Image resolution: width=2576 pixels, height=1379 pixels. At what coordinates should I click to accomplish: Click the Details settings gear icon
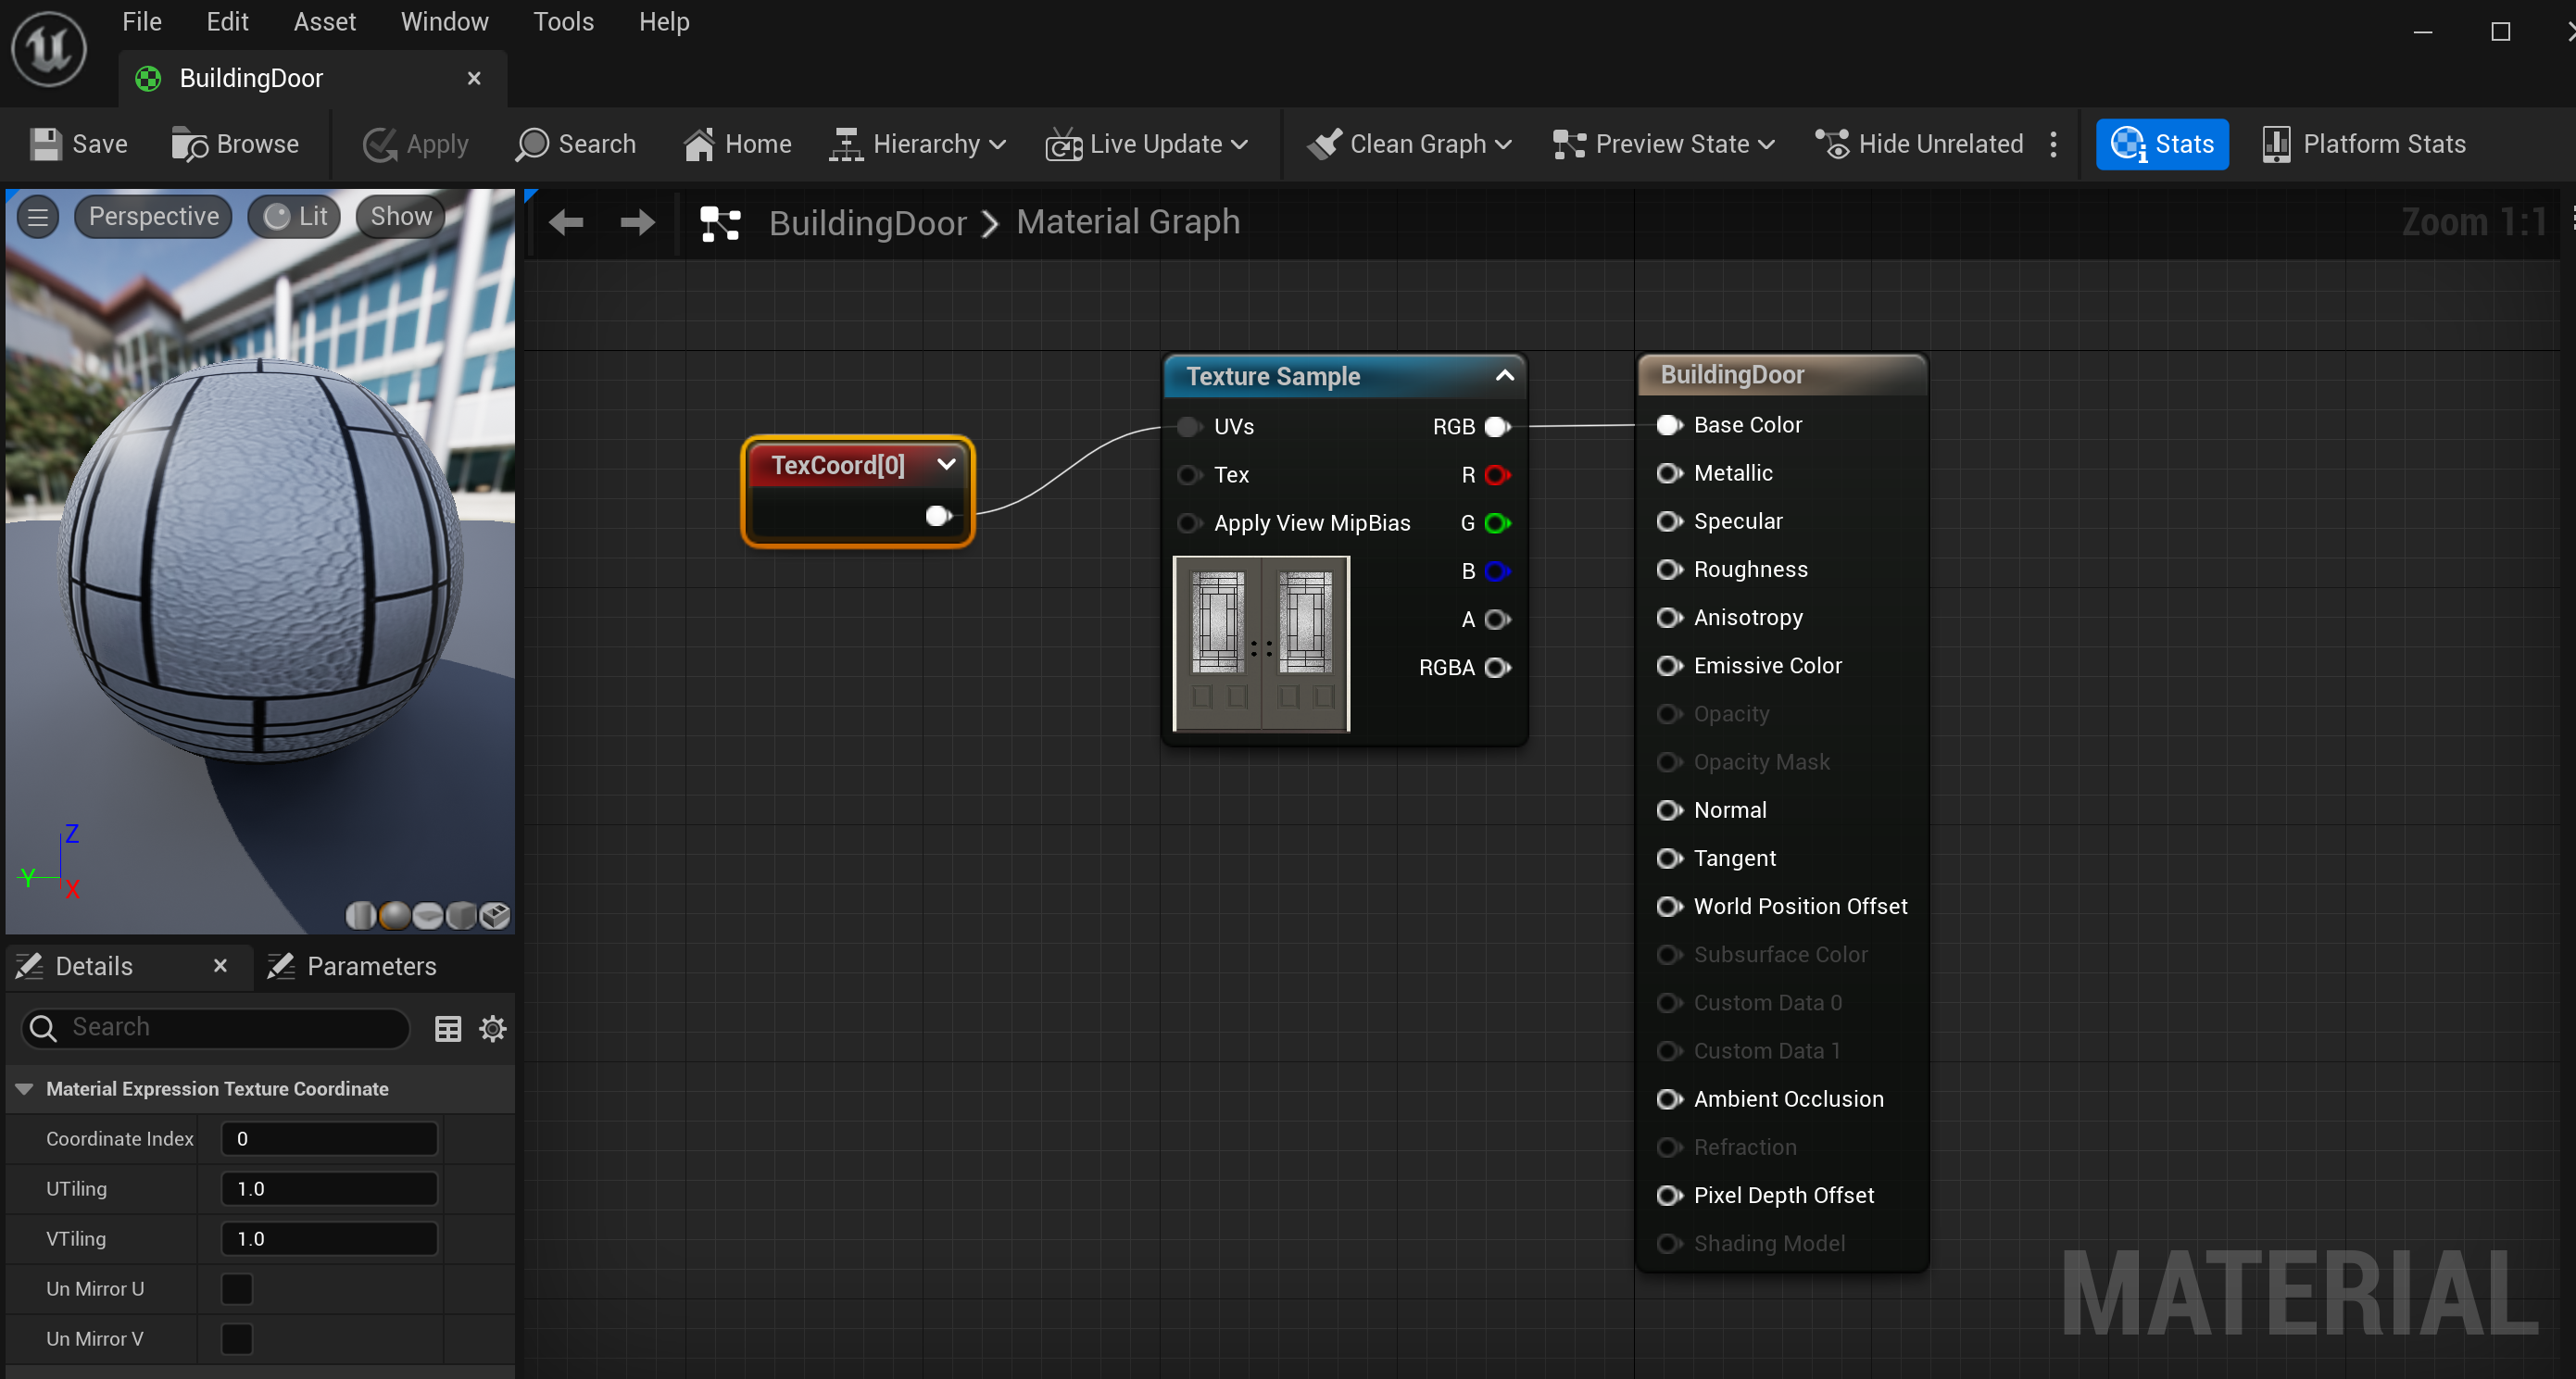[492, 1028]
